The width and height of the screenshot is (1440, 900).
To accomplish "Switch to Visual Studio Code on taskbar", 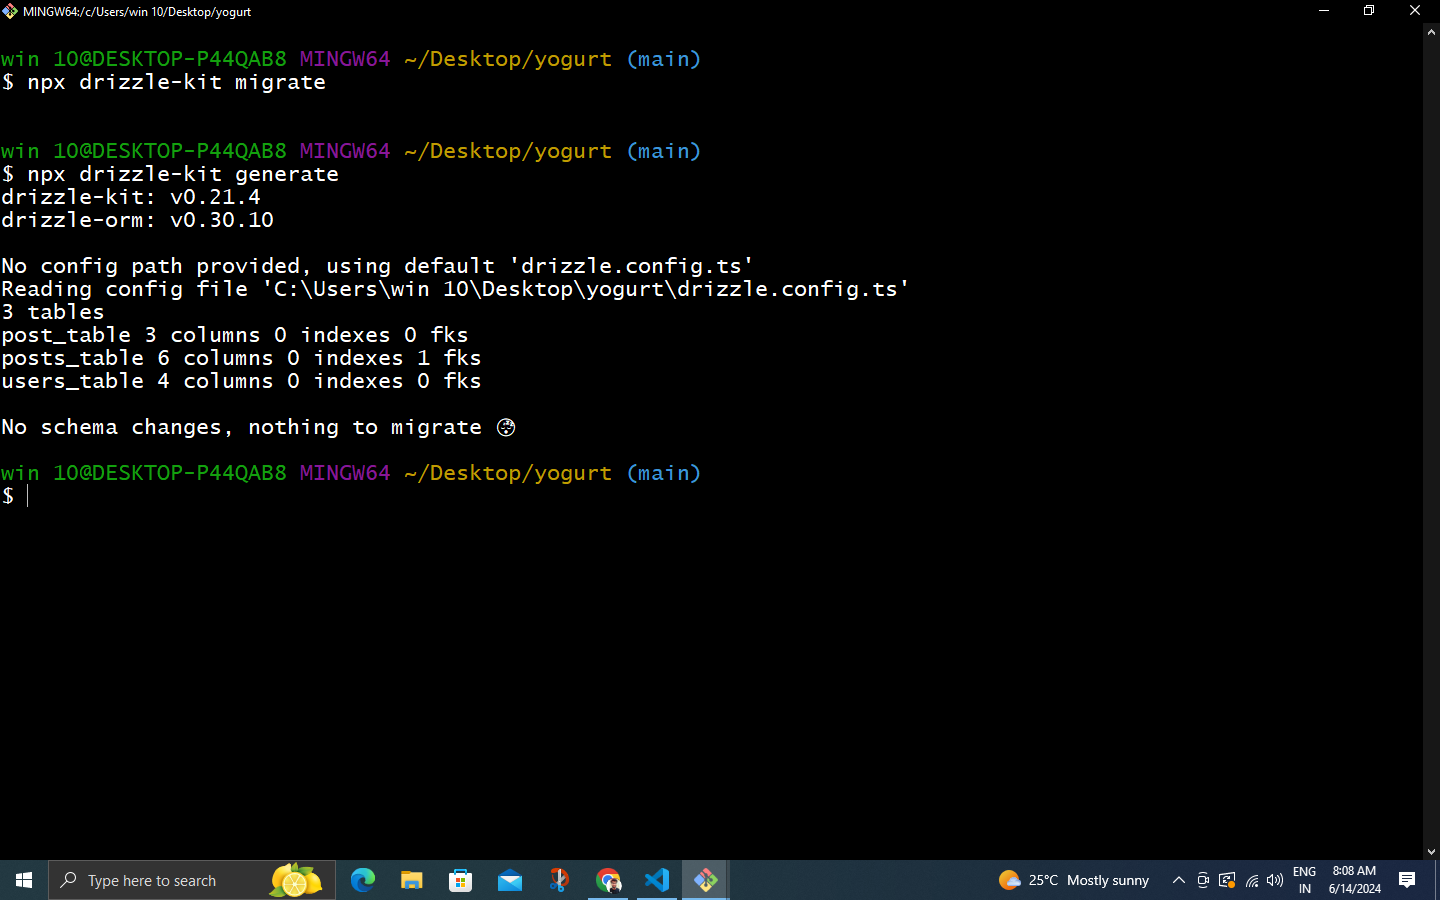I will point(657,880).
